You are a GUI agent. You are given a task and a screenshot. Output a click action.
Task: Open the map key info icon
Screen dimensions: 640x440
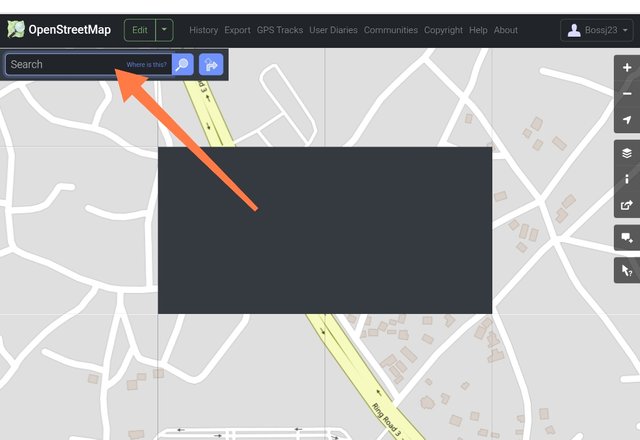[627, 179]
